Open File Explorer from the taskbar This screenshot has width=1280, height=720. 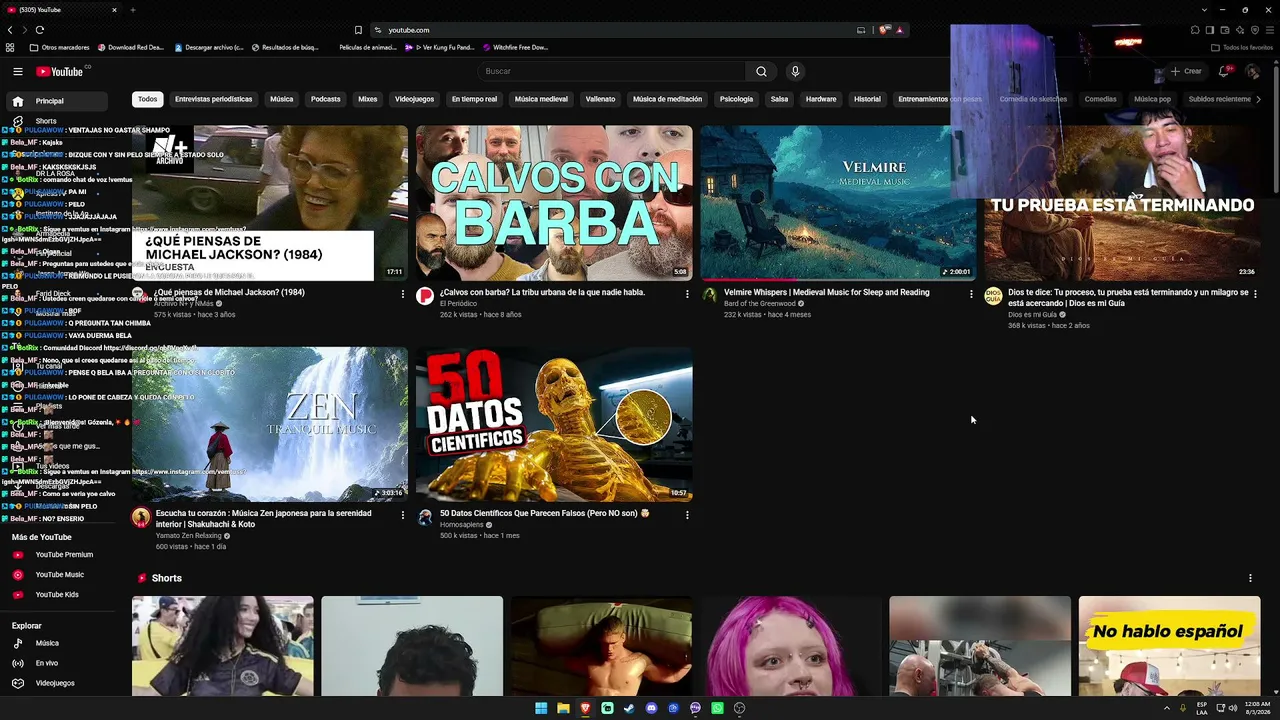point(563,708)
